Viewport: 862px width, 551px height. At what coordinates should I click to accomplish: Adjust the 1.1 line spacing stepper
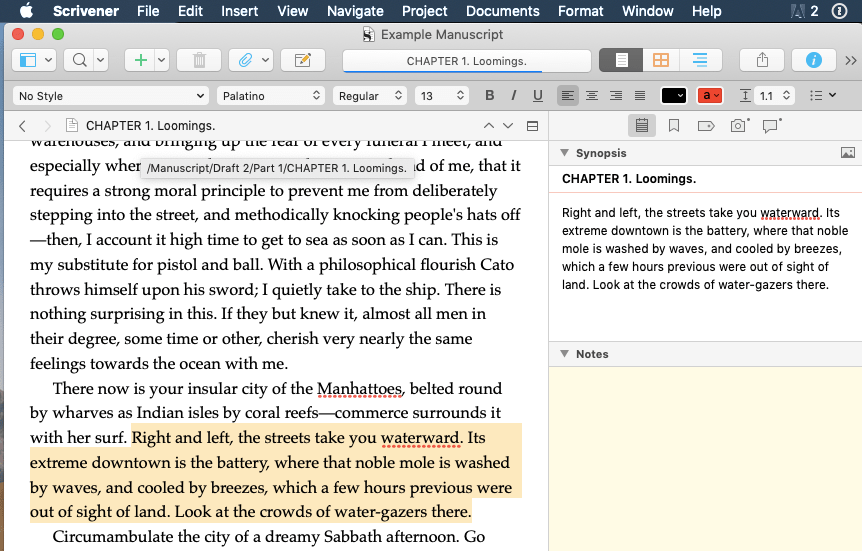pyautogui.click(x=787, y=96)
